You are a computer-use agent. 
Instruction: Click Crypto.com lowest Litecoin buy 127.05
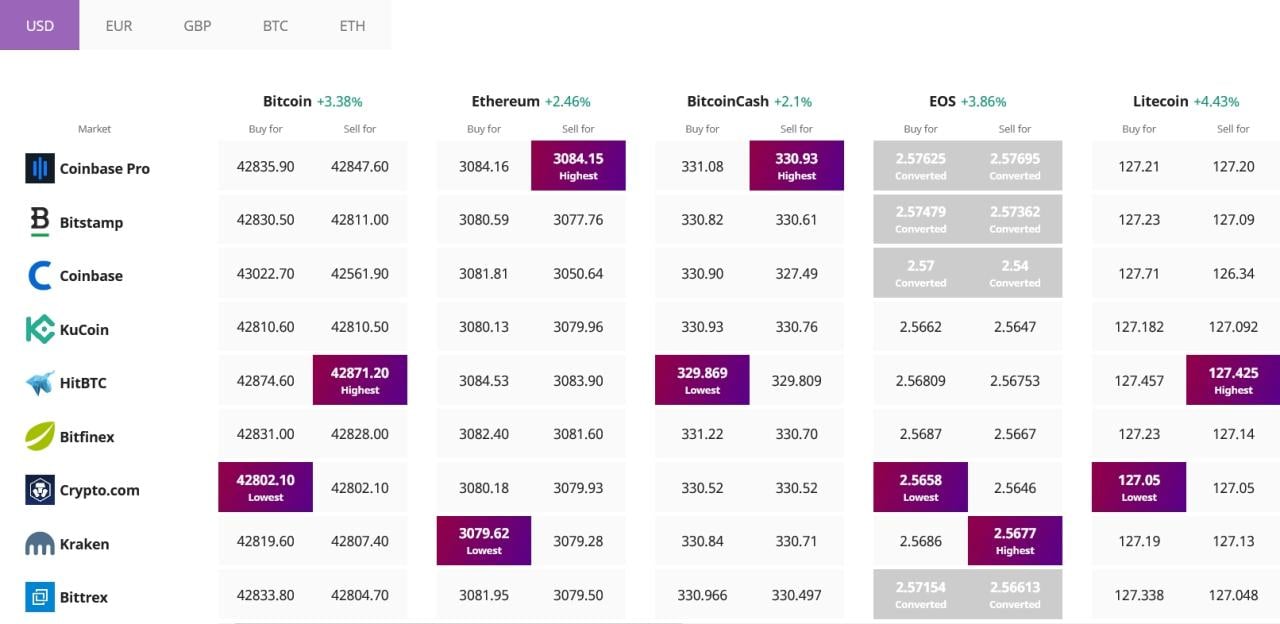pyautogui.click(x=1139, y=486)
